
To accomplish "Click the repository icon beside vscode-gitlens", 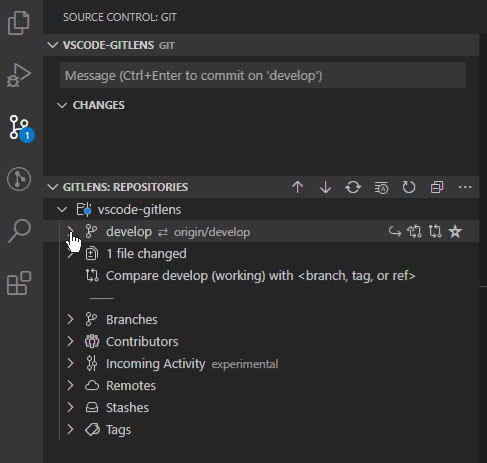I will (x=84, y=210).
